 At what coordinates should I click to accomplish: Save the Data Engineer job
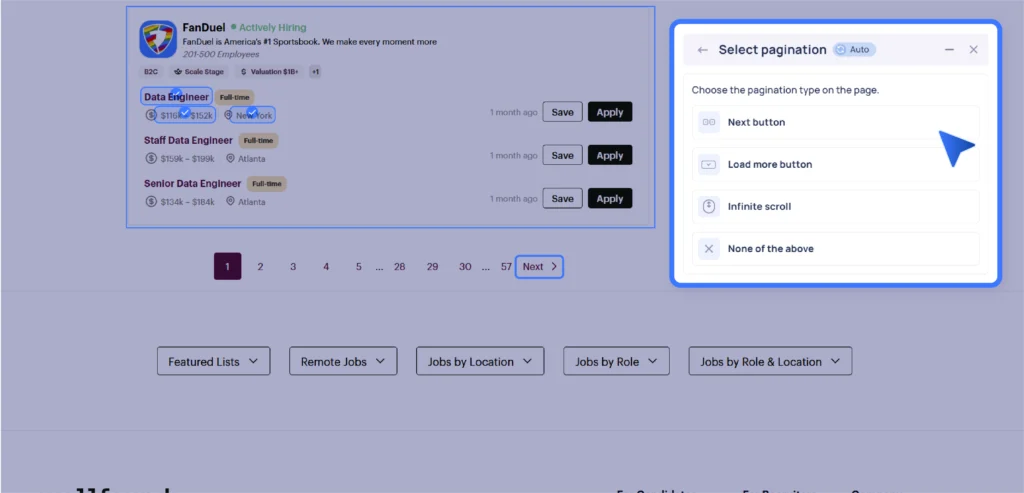(x=562, y=112)
